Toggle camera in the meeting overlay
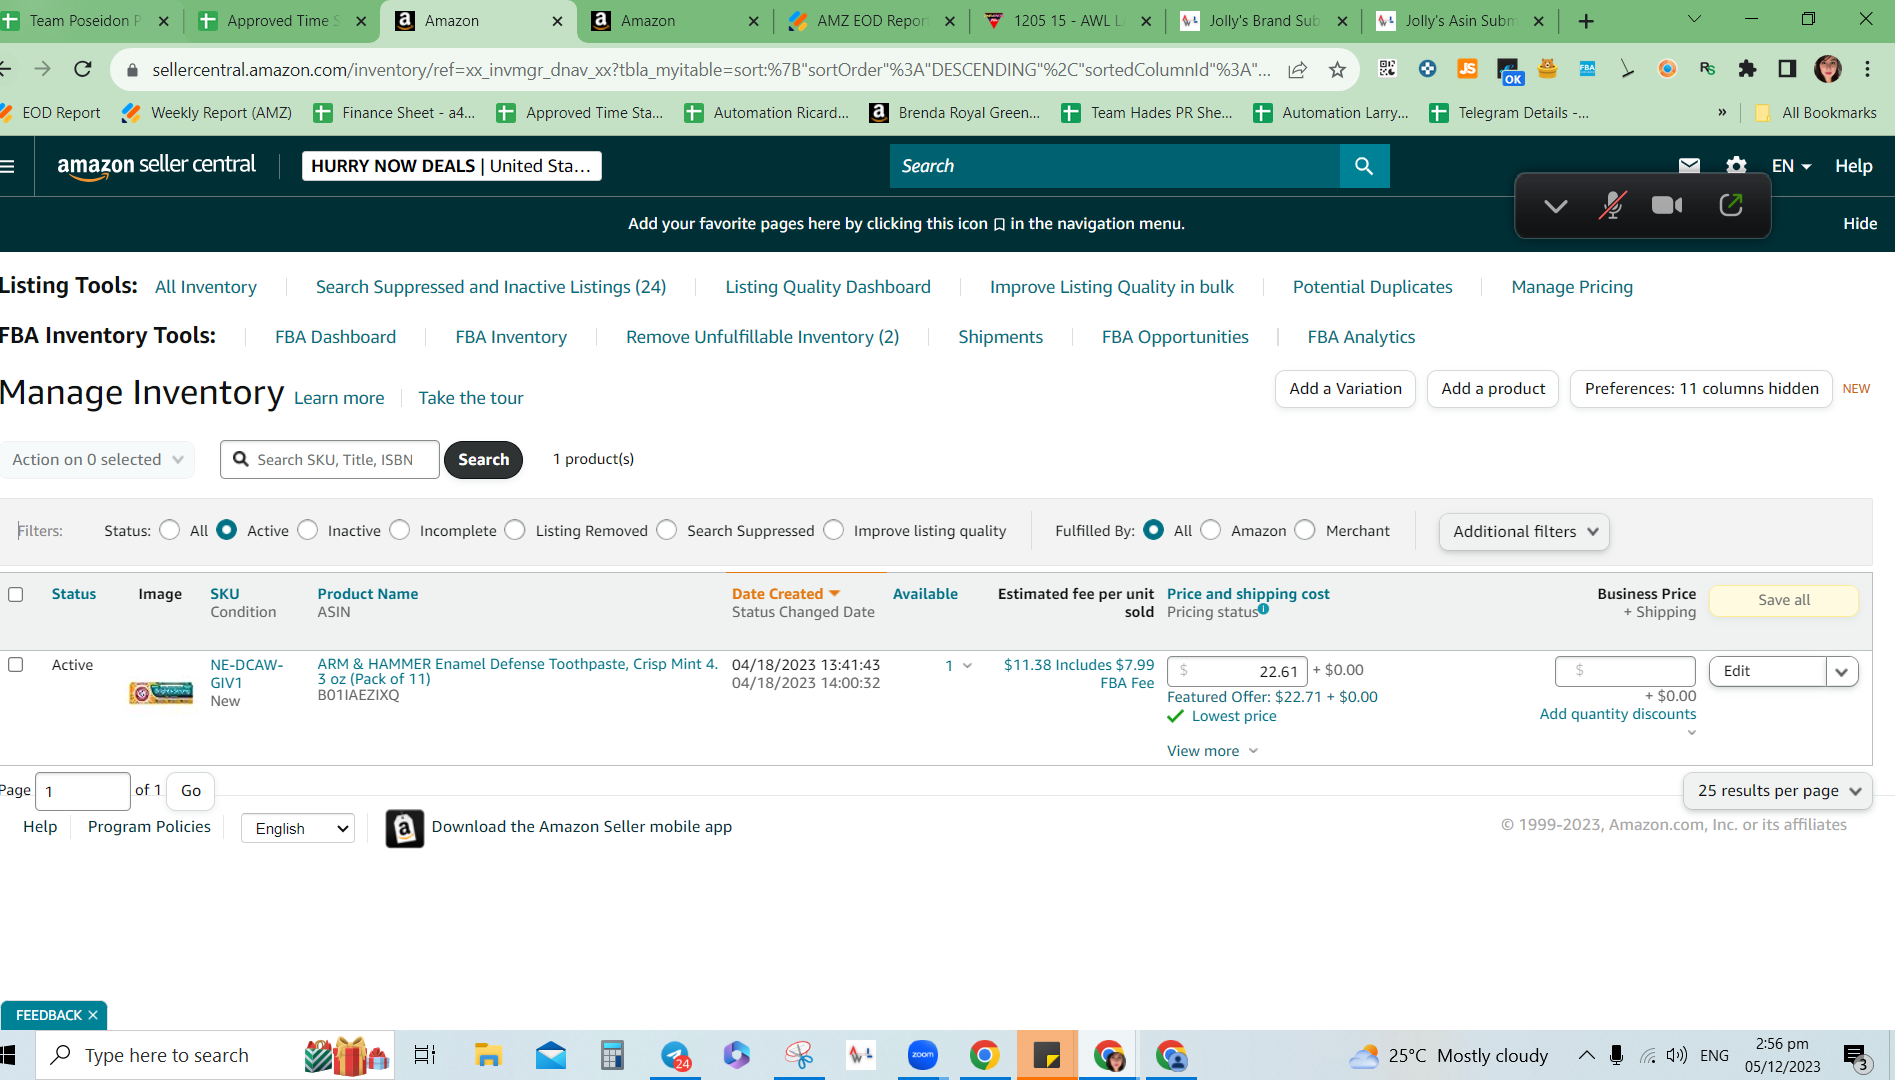The width and height of the screenshot is (1895, 1080). point(1667,205)
